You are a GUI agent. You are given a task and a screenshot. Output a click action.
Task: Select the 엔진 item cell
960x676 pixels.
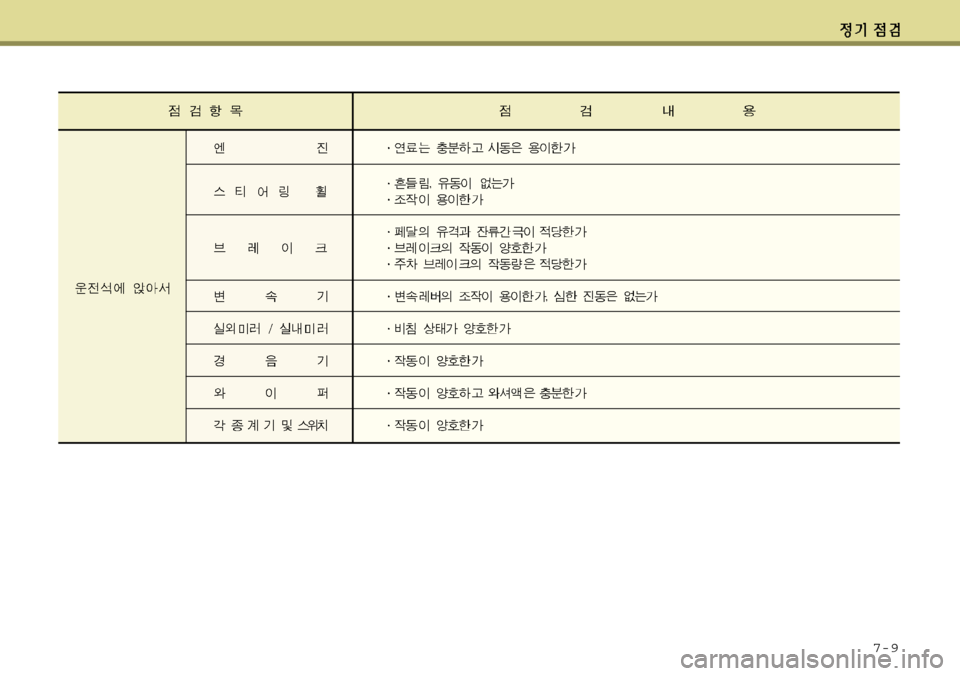(x=270, y=148)
